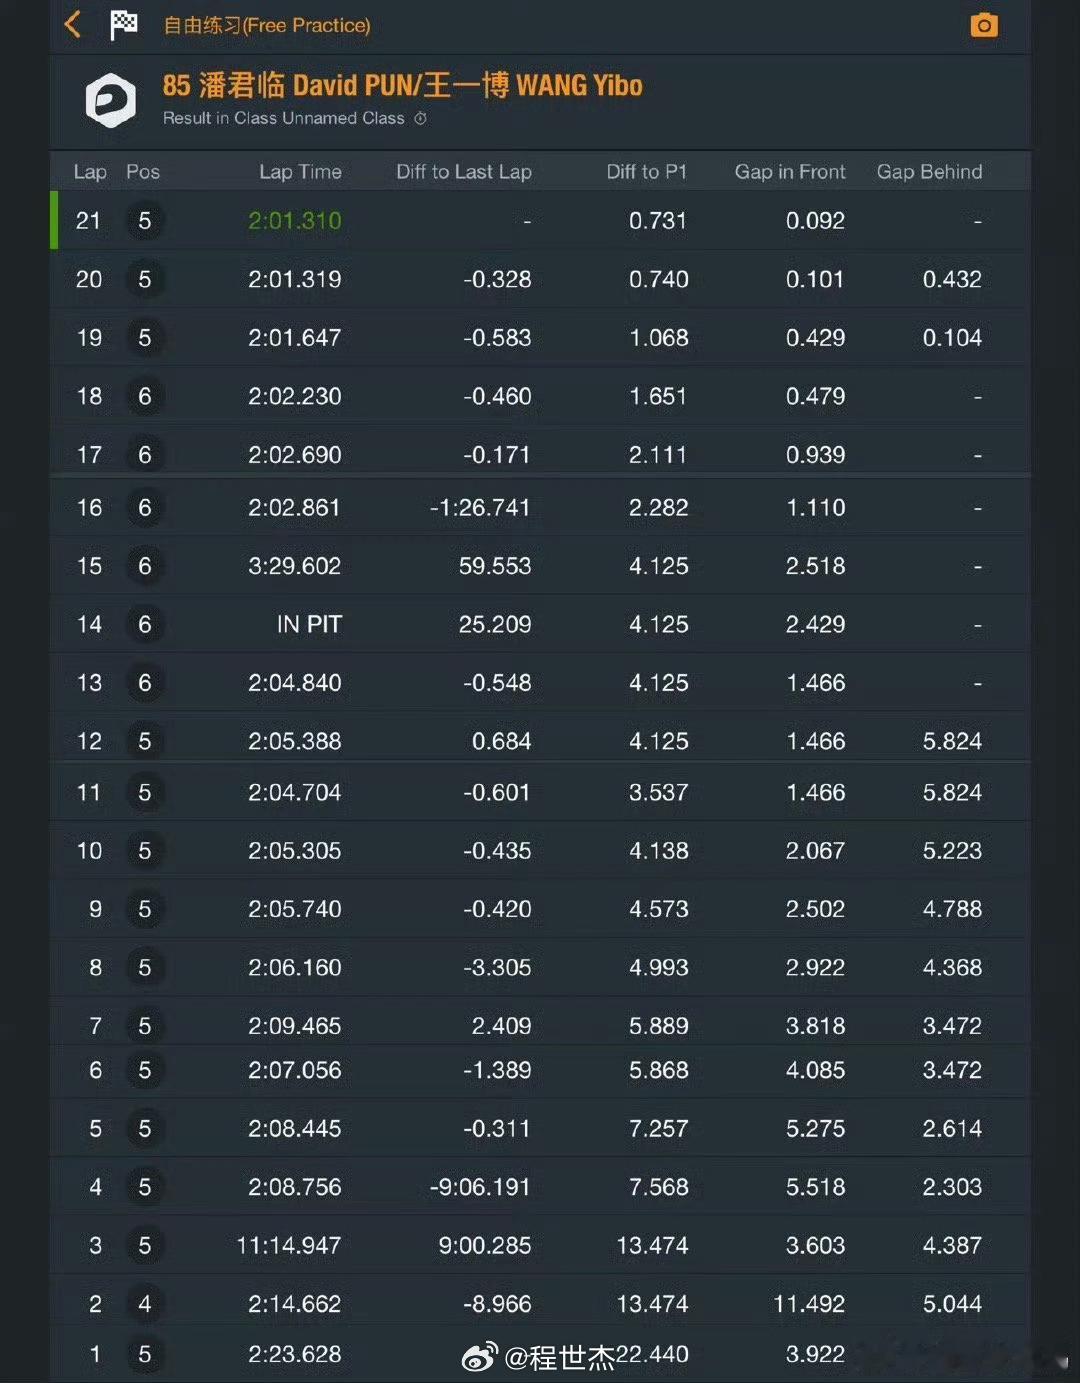Click the Gap in Front column header

coord(790,171)
